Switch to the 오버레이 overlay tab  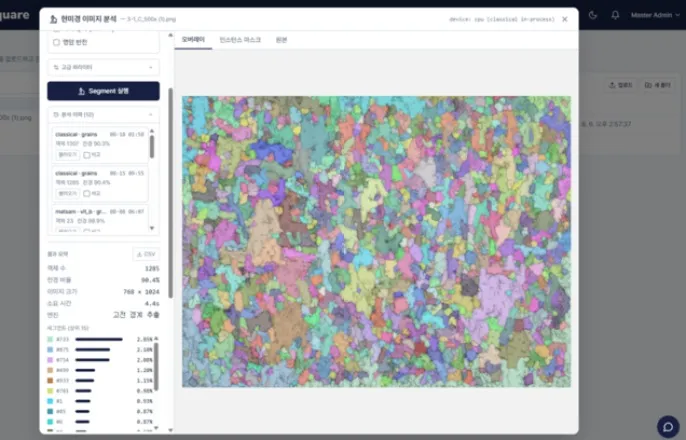click(193, 40)
